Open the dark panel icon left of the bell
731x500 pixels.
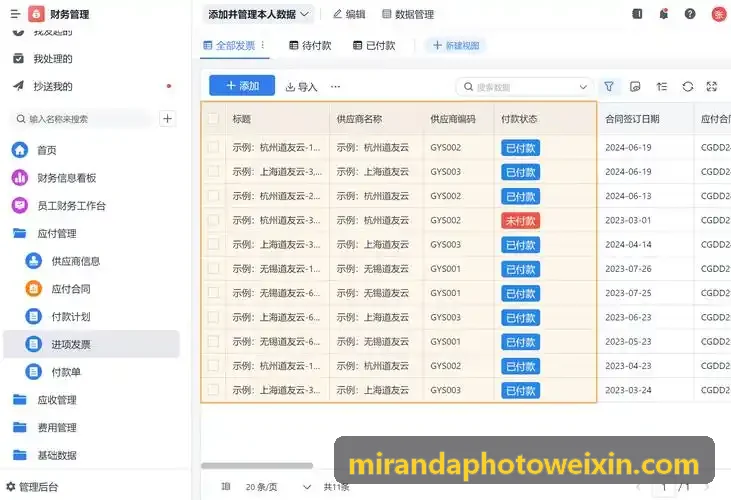tap(637, 14)
